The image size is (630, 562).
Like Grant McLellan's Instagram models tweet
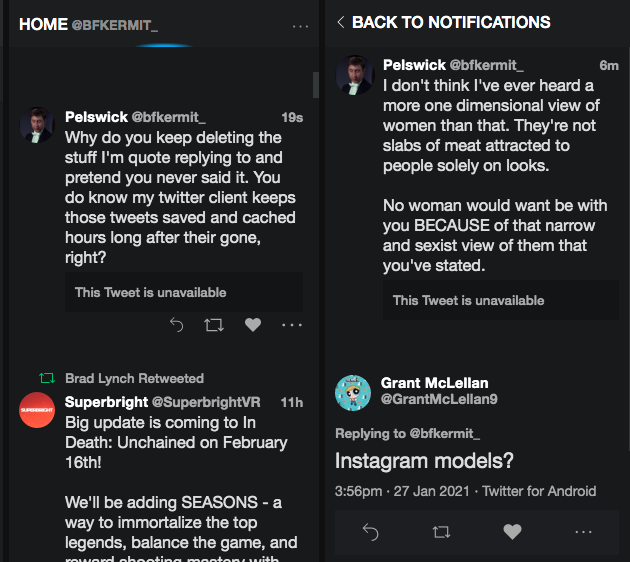(512, 532)
